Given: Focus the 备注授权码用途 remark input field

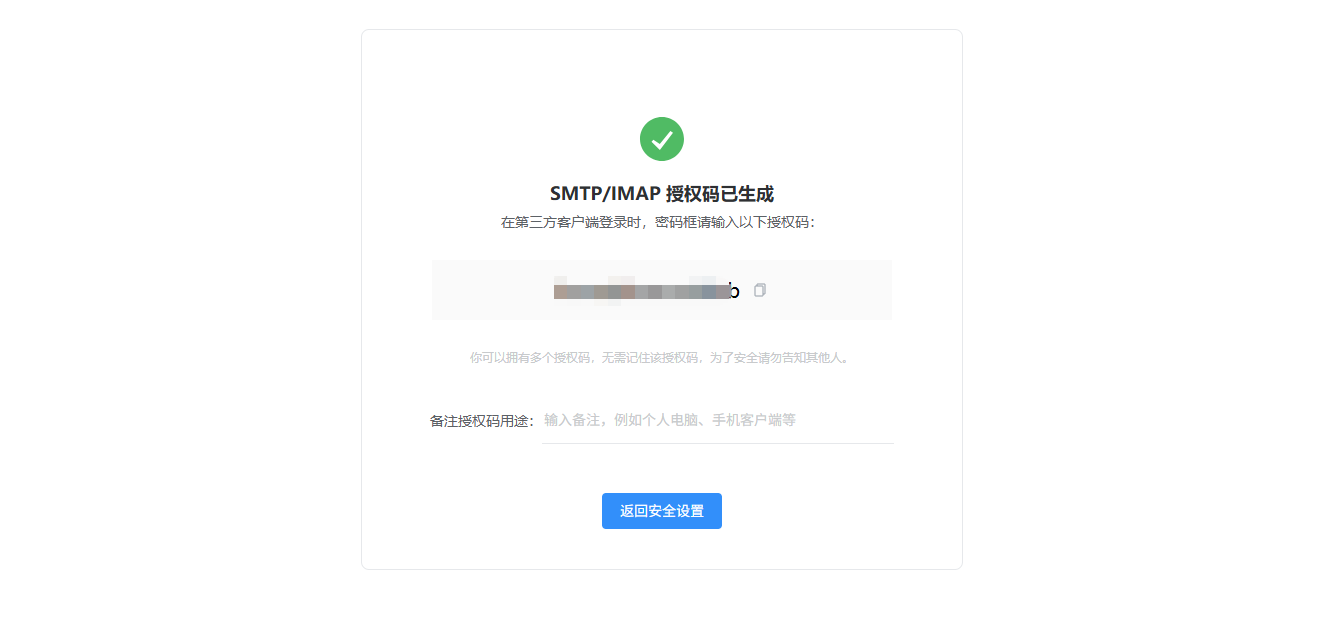Looking at the screenshot, I should click(718, 420).
